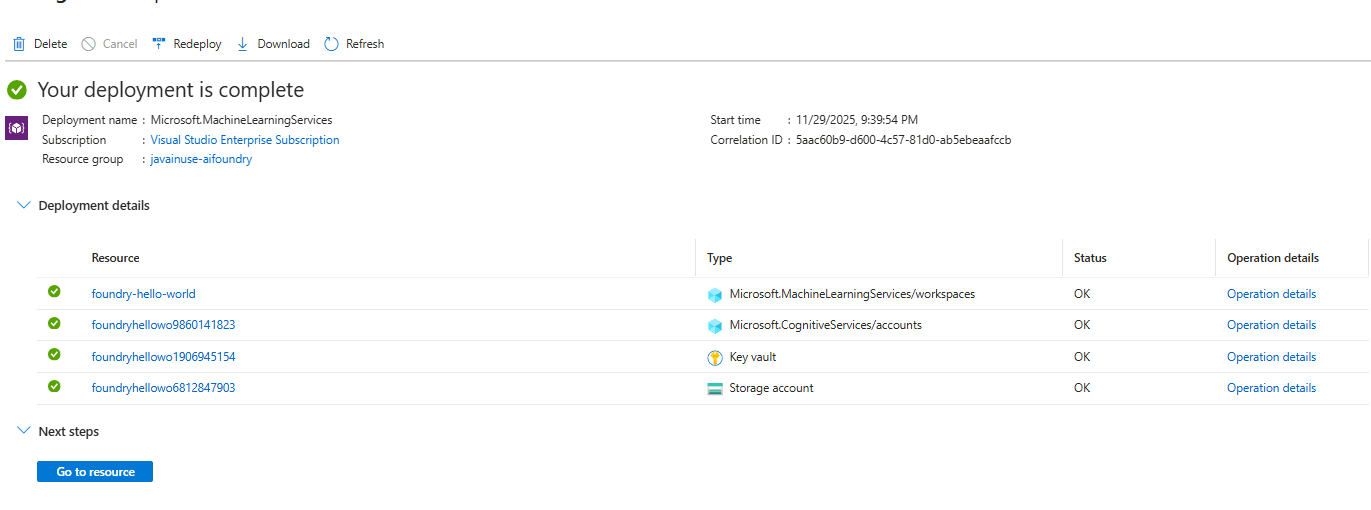
Task: Click the Type column header
Action: pos(720,258)
